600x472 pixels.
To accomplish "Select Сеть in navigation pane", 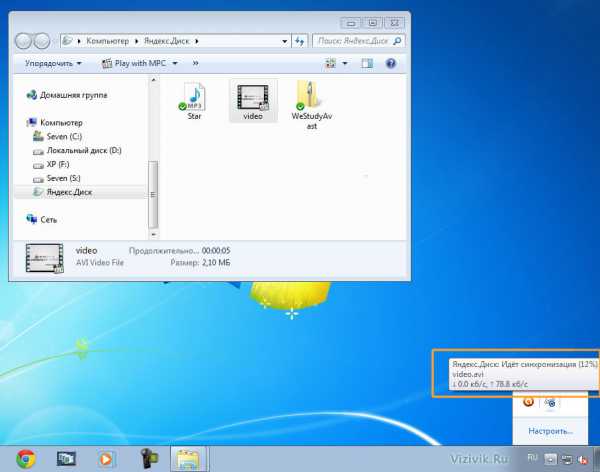I will [42, 219].
